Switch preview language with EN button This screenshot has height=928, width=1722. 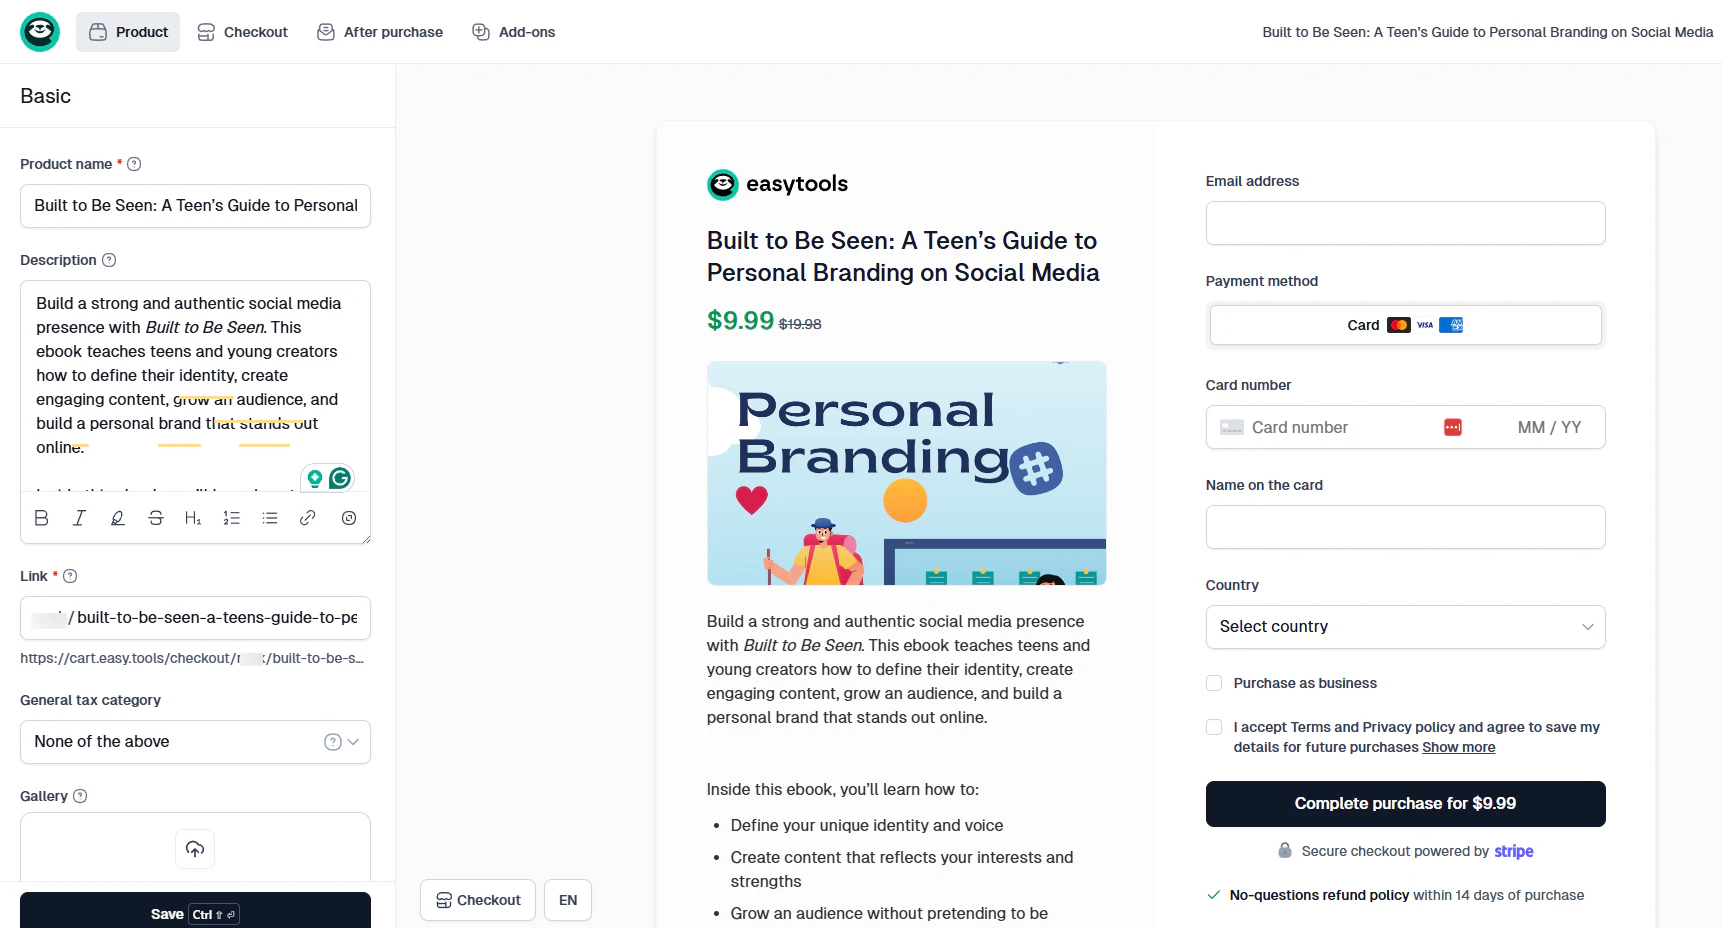coord(568,900)
